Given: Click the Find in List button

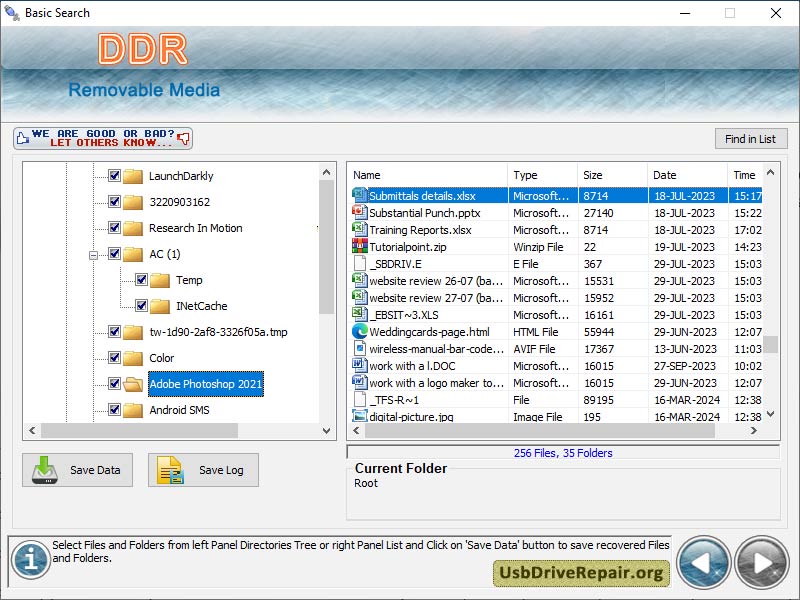Looking at the screenshot, I should 751,138.
